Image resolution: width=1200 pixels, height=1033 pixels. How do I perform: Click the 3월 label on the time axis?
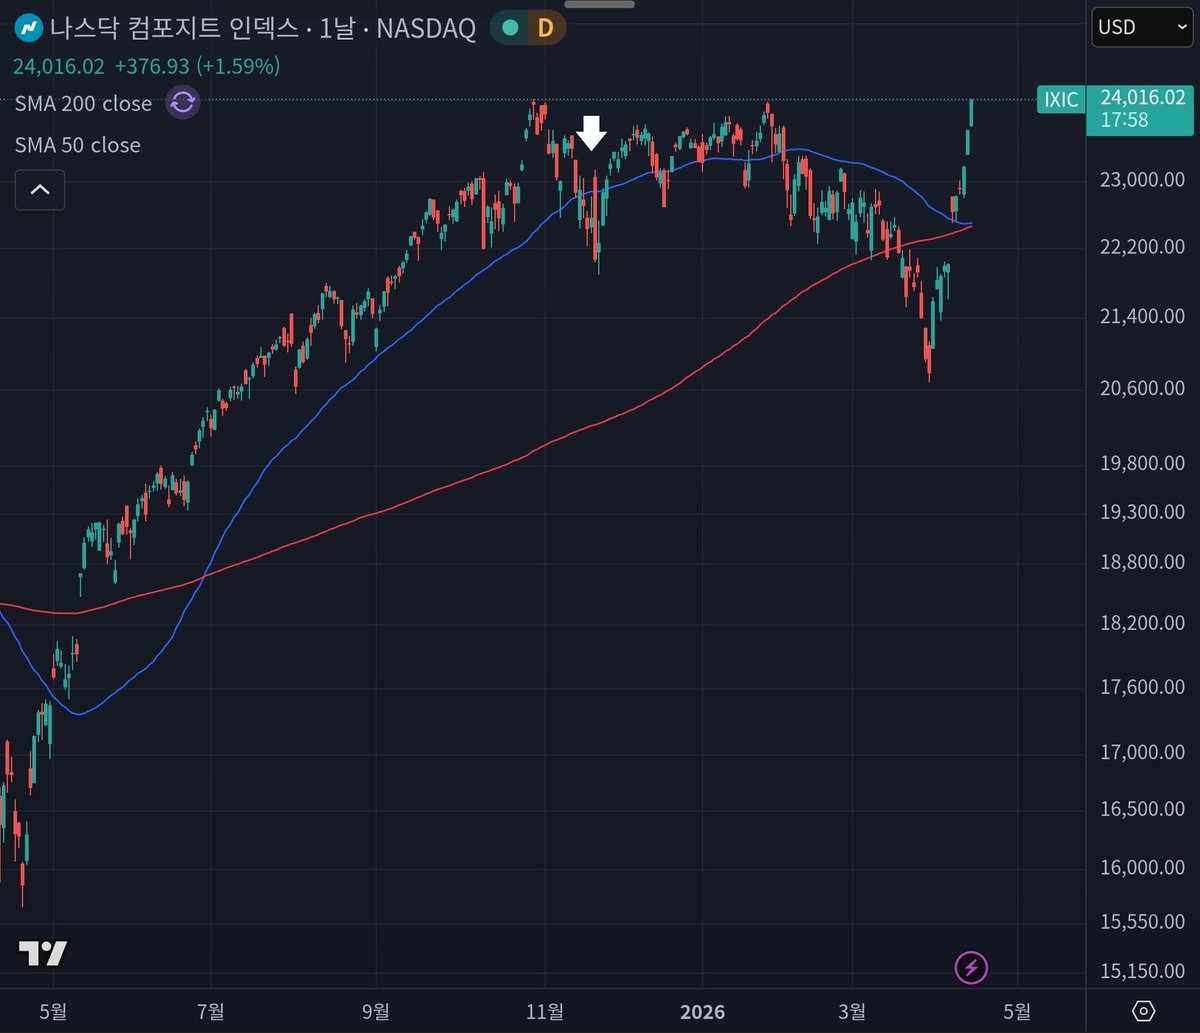(851, 1010)
